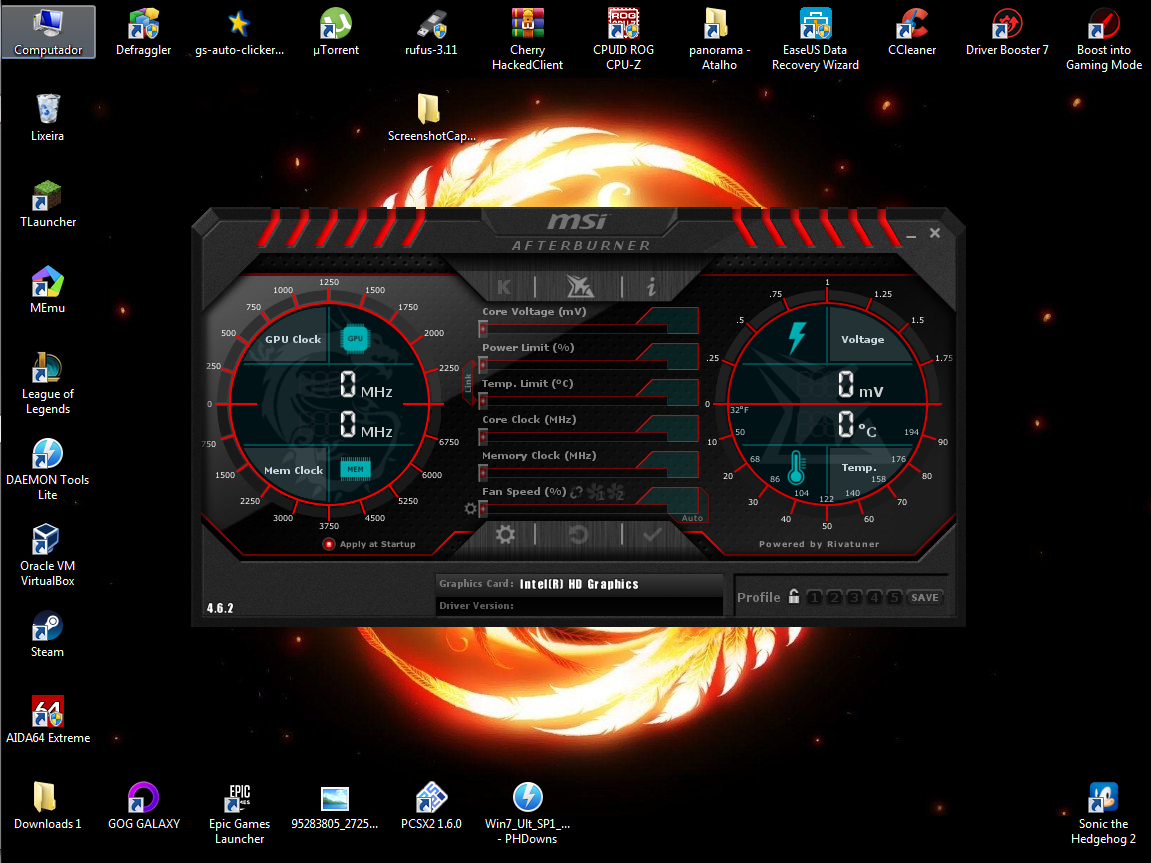Select the rufus-3.11 desktop icon
The width and height of the screenshot is (1151, 863).
[432, 32]
